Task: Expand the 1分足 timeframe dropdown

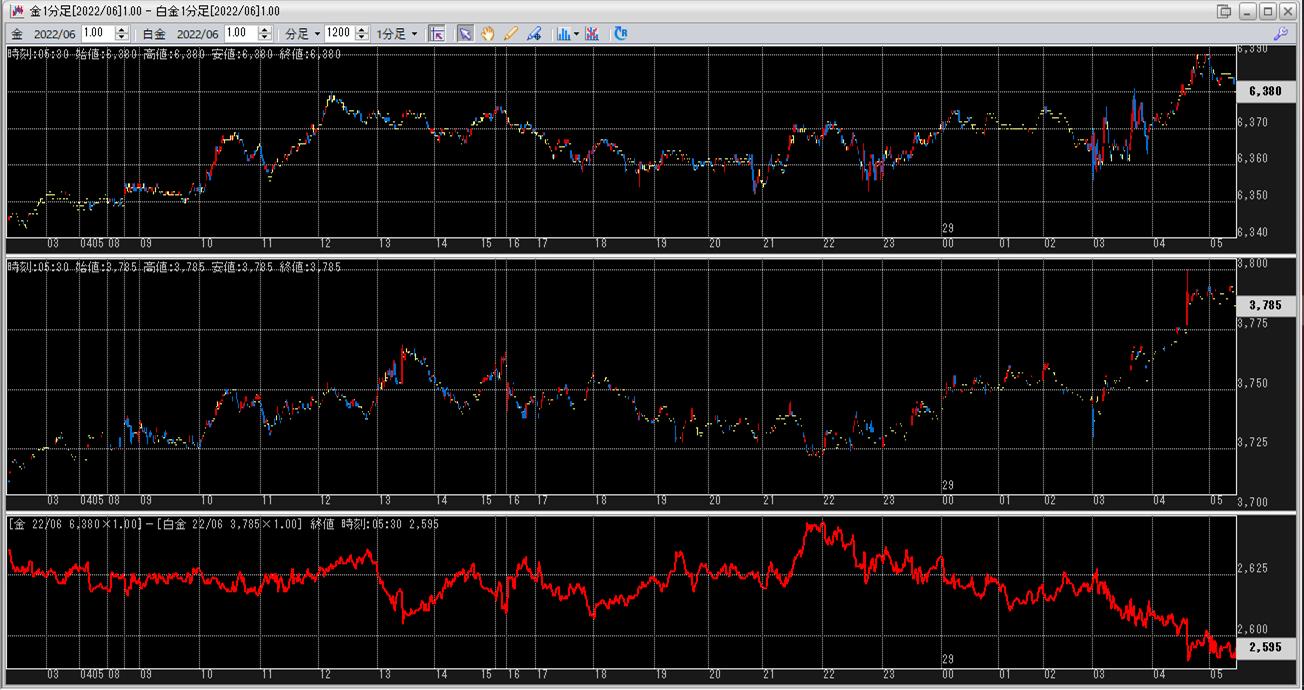Action: tap(398, 33)
